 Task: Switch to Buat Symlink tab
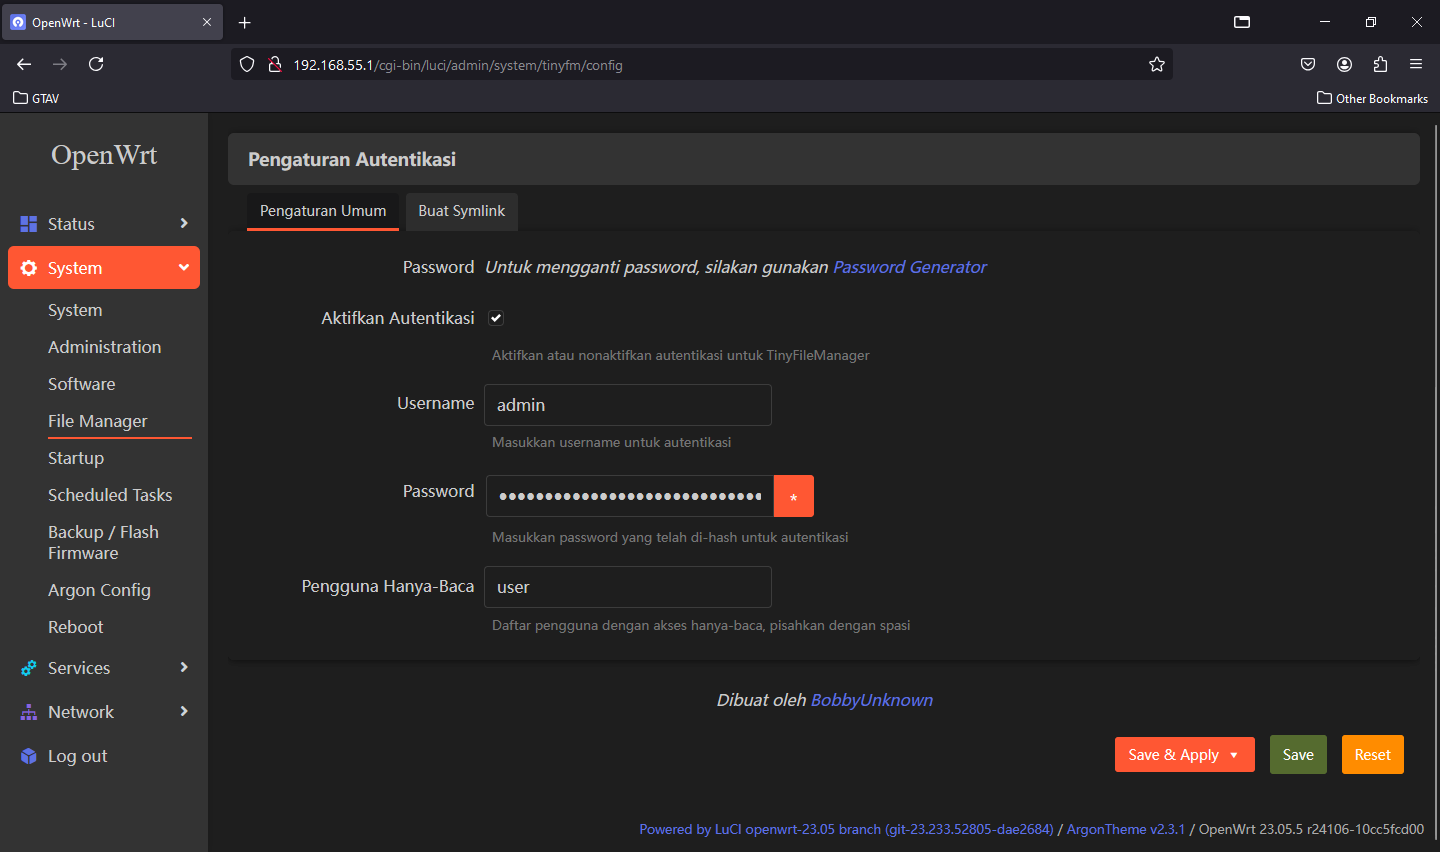(462, 211)
